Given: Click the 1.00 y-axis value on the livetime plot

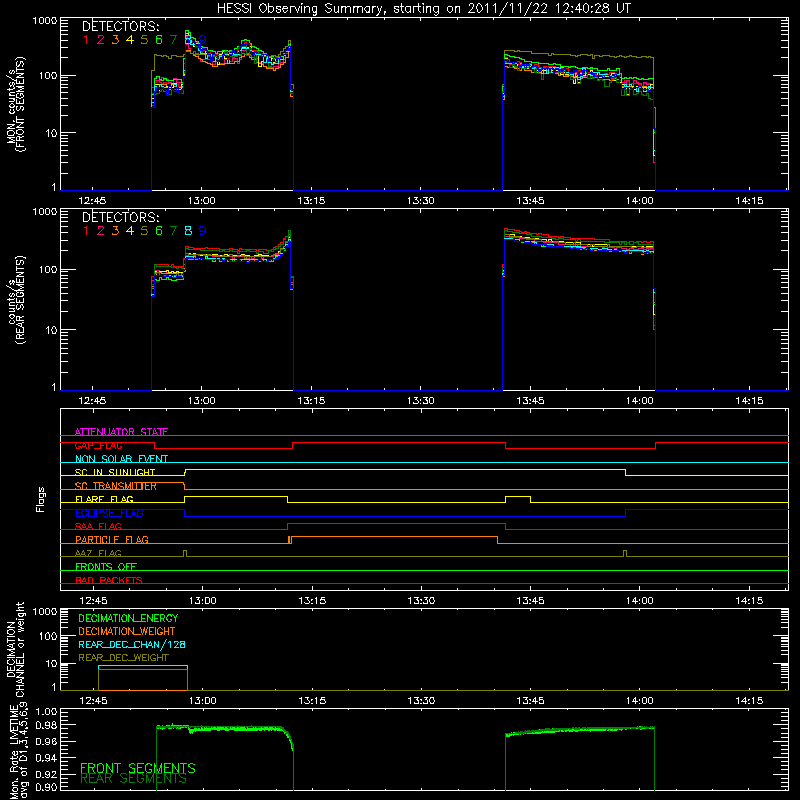Looking at the screenshot, I should click(46, 711).
